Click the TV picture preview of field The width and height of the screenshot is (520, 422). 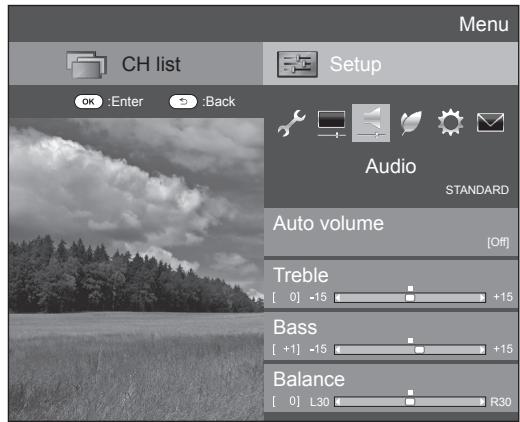pyautogui.click(x=136, y=269)
